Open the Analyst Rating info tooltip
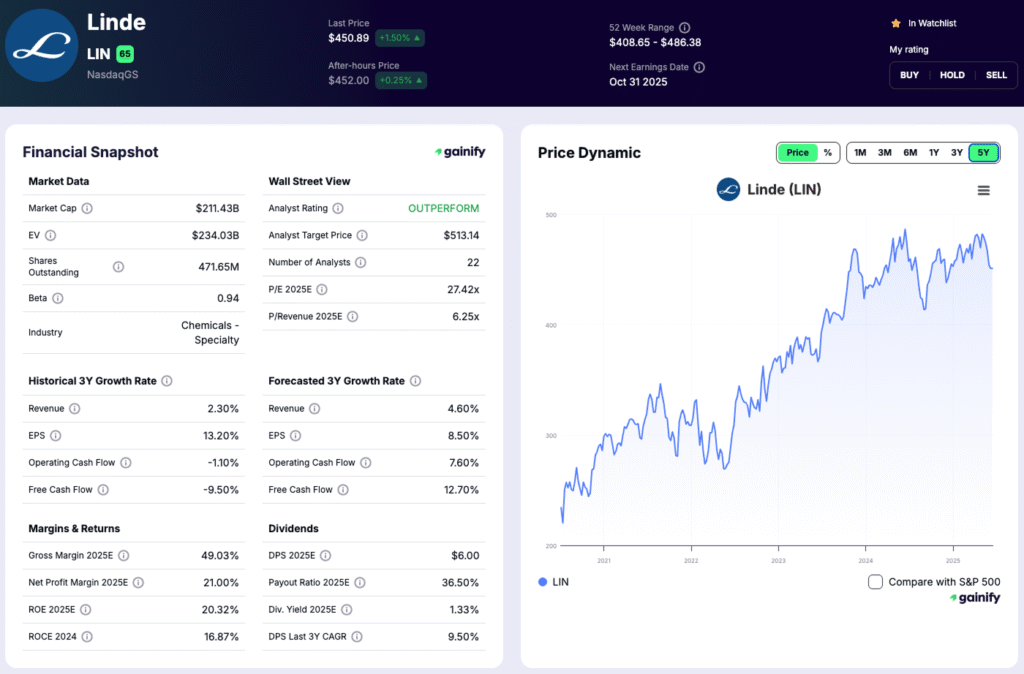 337,208
